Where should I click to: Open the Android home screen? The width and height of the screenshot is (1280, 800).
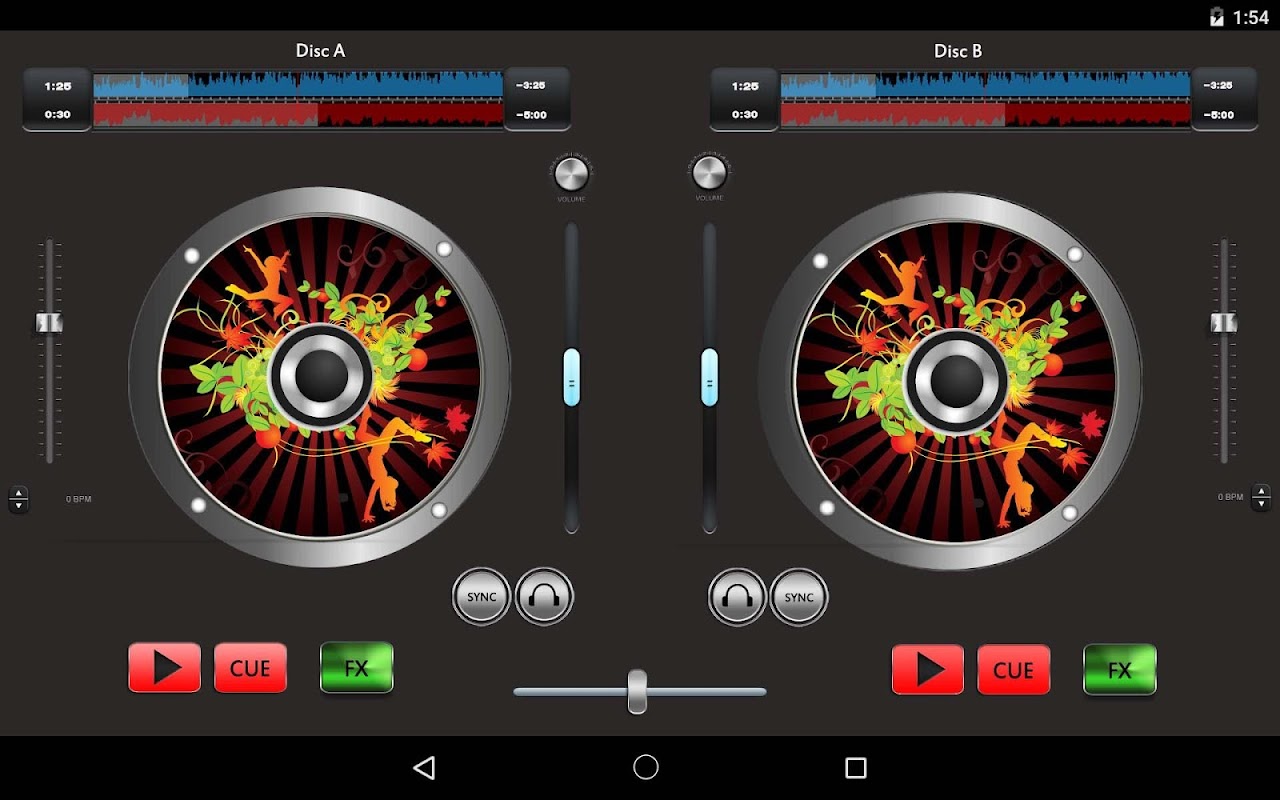click(x=646, y=767)
